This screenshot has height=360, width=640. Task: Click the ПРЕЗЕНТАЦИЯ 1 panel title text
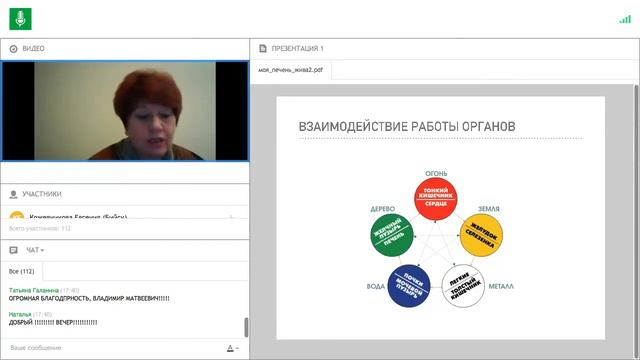298,49
